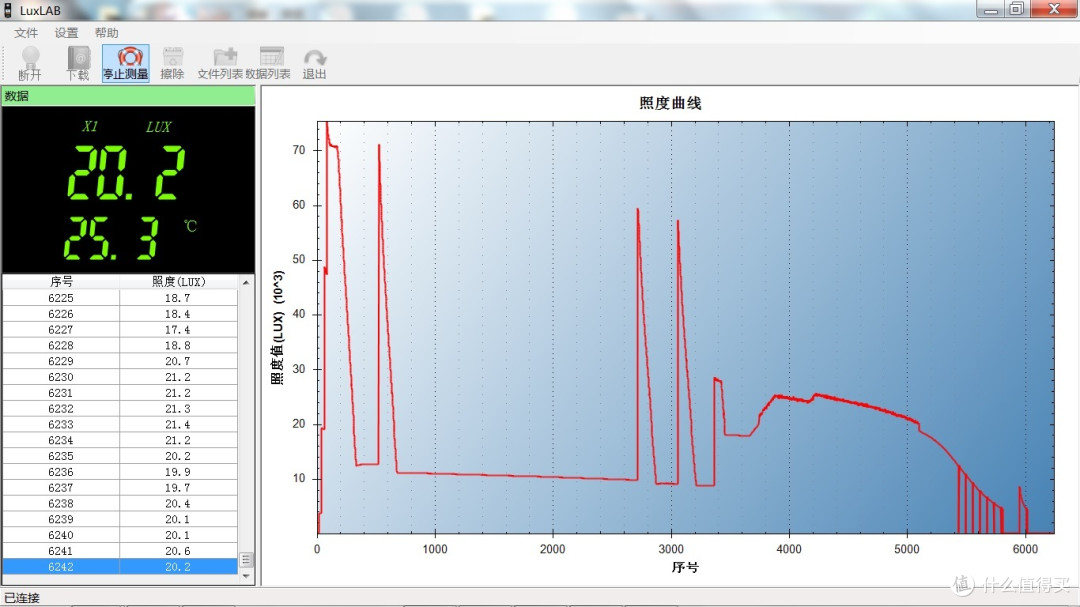This screenshot has height=607, width=1080.
Task: Select table row 6235
Action: point(120,456)
